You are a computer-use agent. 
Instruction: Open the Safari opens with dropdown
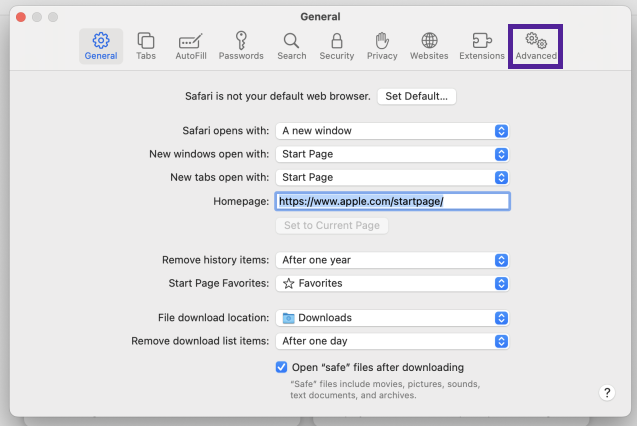[392, 131]
